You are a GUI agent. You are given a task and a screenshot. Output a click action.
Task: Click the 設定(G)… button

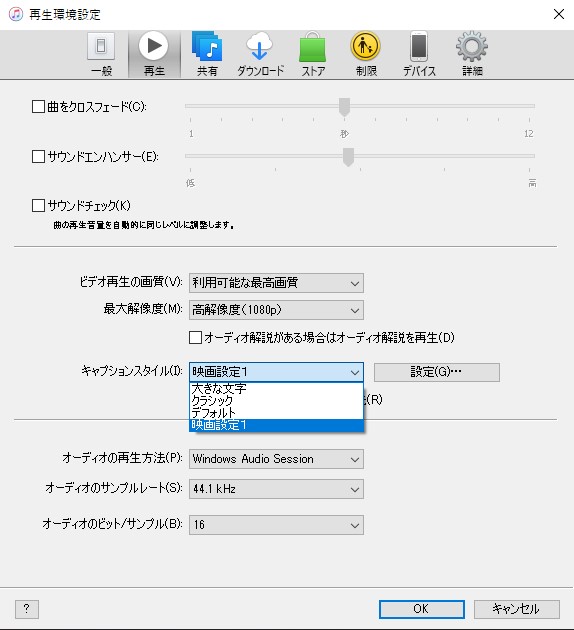click(x=437, y=372)
